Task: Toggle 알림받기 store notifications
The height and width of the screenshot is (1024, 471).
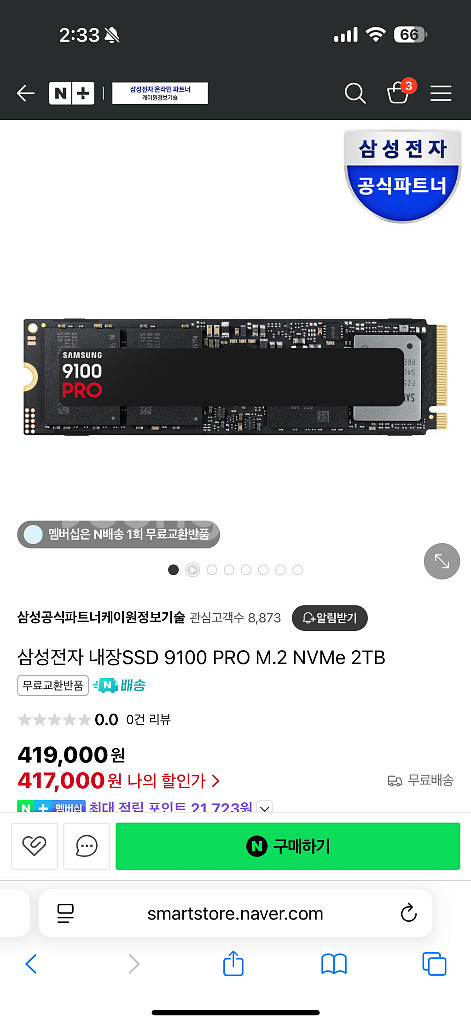Action: [x=329, y=618]
